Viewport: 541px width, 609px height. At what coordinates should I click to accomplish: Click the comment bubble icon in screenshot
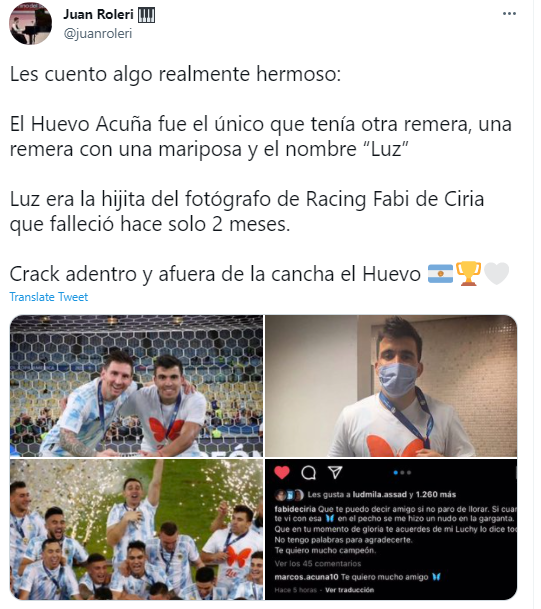tap(309, 473)
